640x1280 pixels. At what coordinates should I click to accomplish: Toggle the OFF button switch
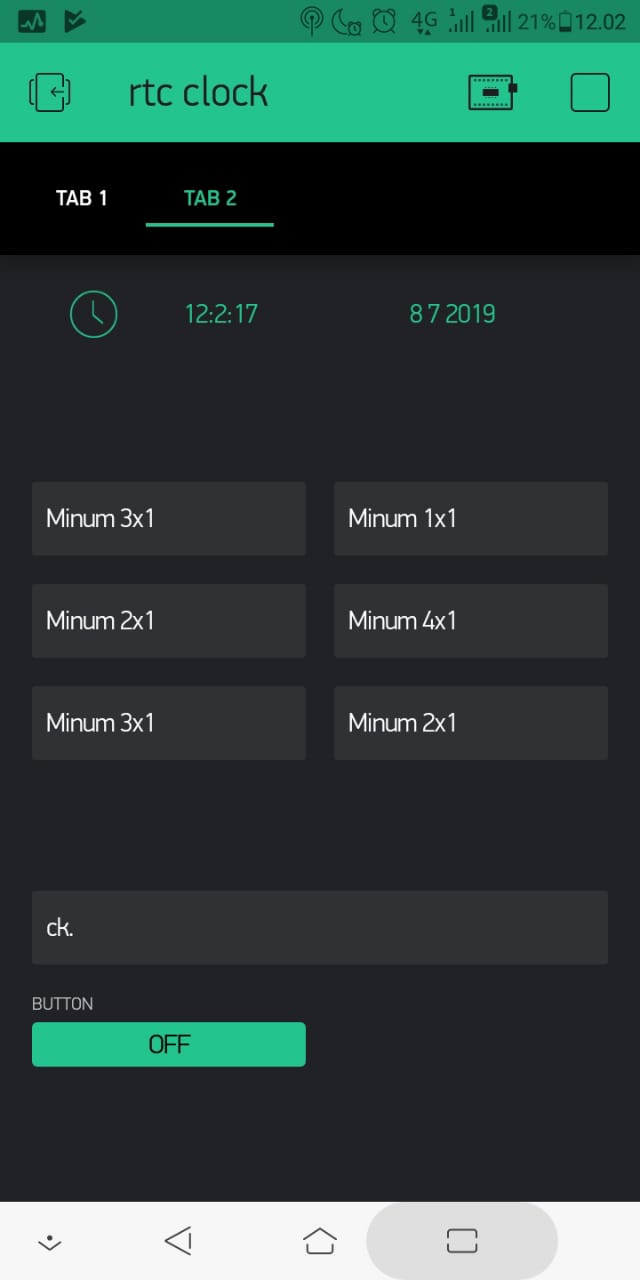(169, 1044)
